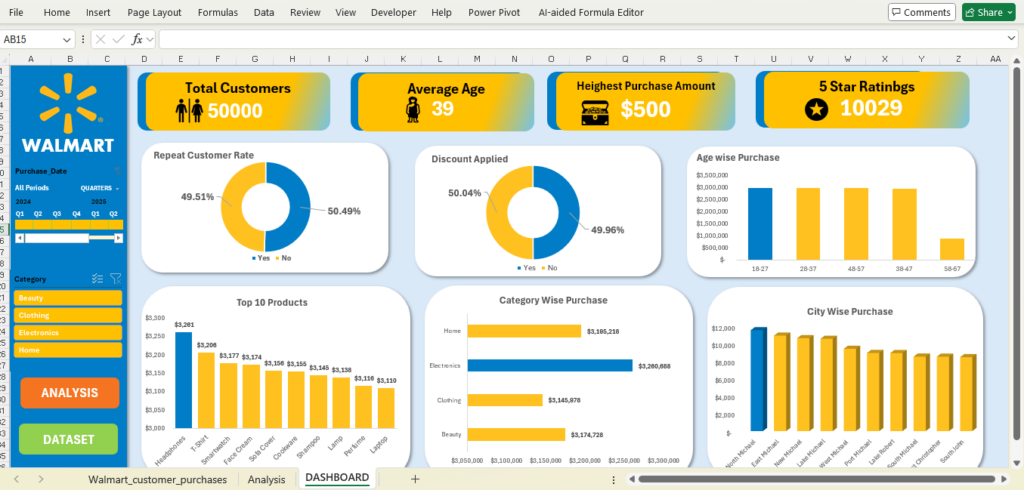
Task: Click the treasure chest icon
Action: point(595,112)
